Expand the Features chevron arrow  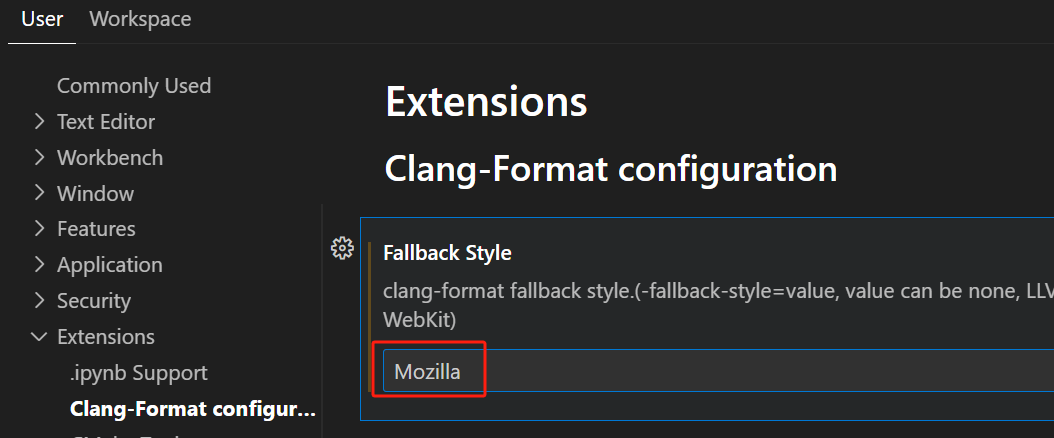point(39,229)
